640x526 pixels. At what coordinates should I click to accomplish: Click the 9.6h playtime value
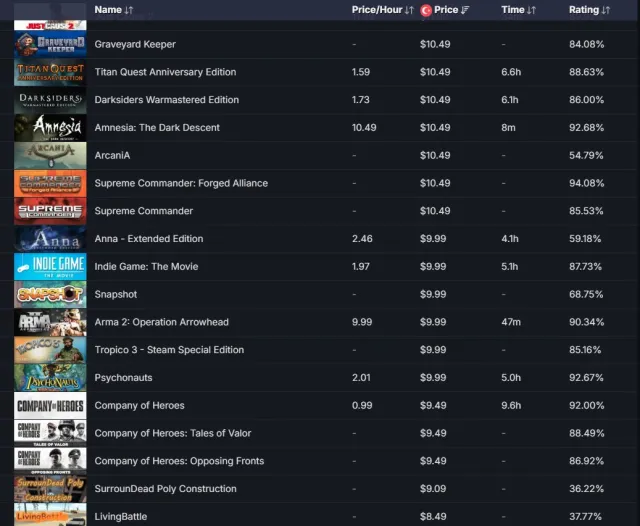511,405
